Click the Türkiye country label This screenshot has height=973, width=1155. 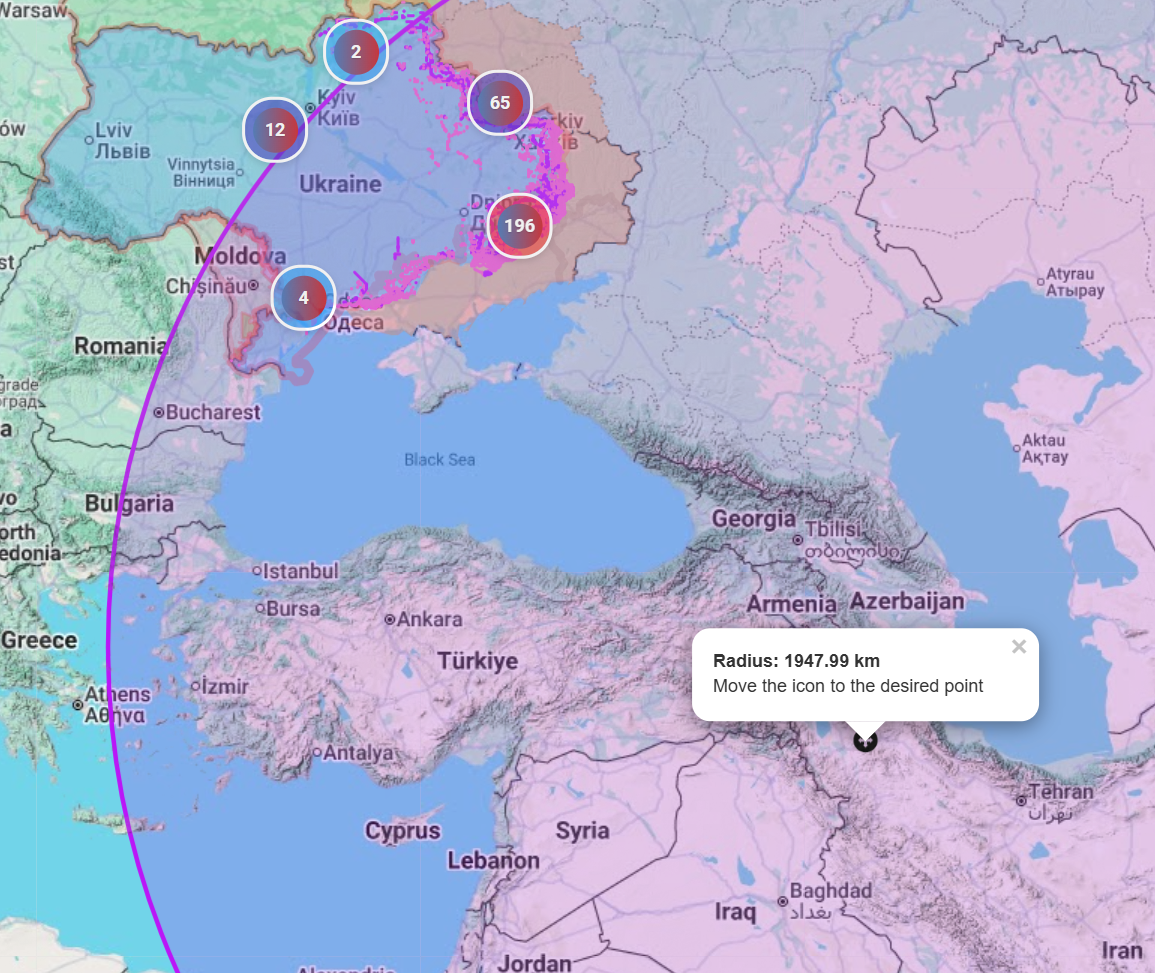[478, 661]
